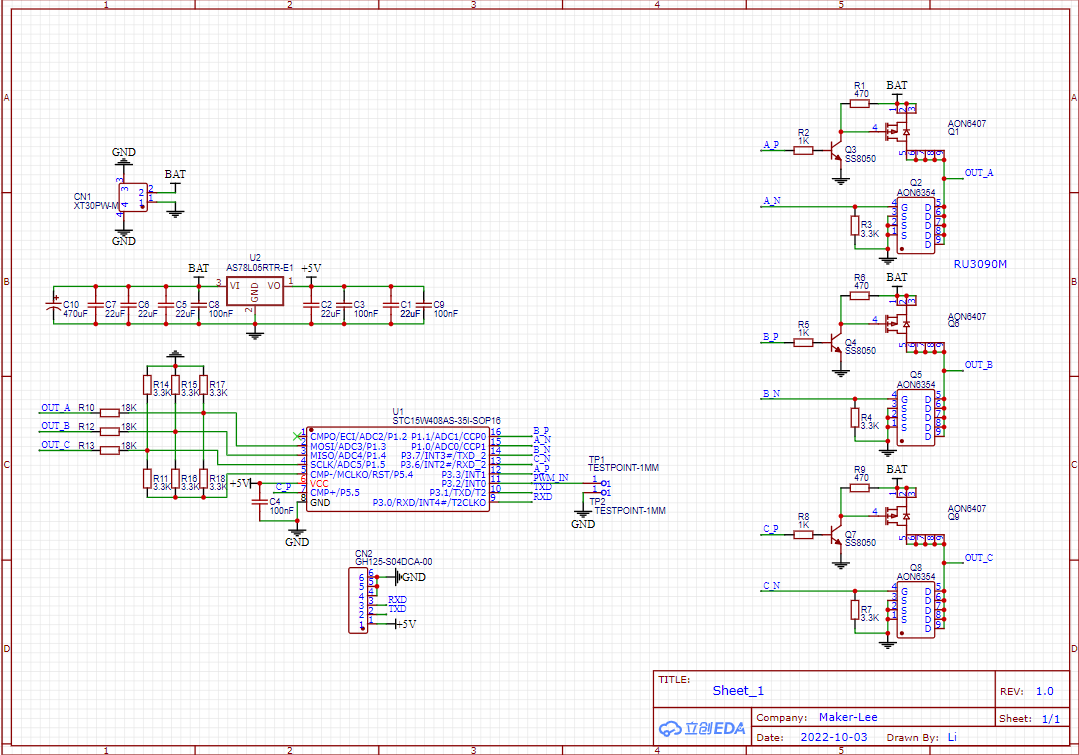
Task: Select the A_P net label beside R2
Action: [x=770, y=145]
